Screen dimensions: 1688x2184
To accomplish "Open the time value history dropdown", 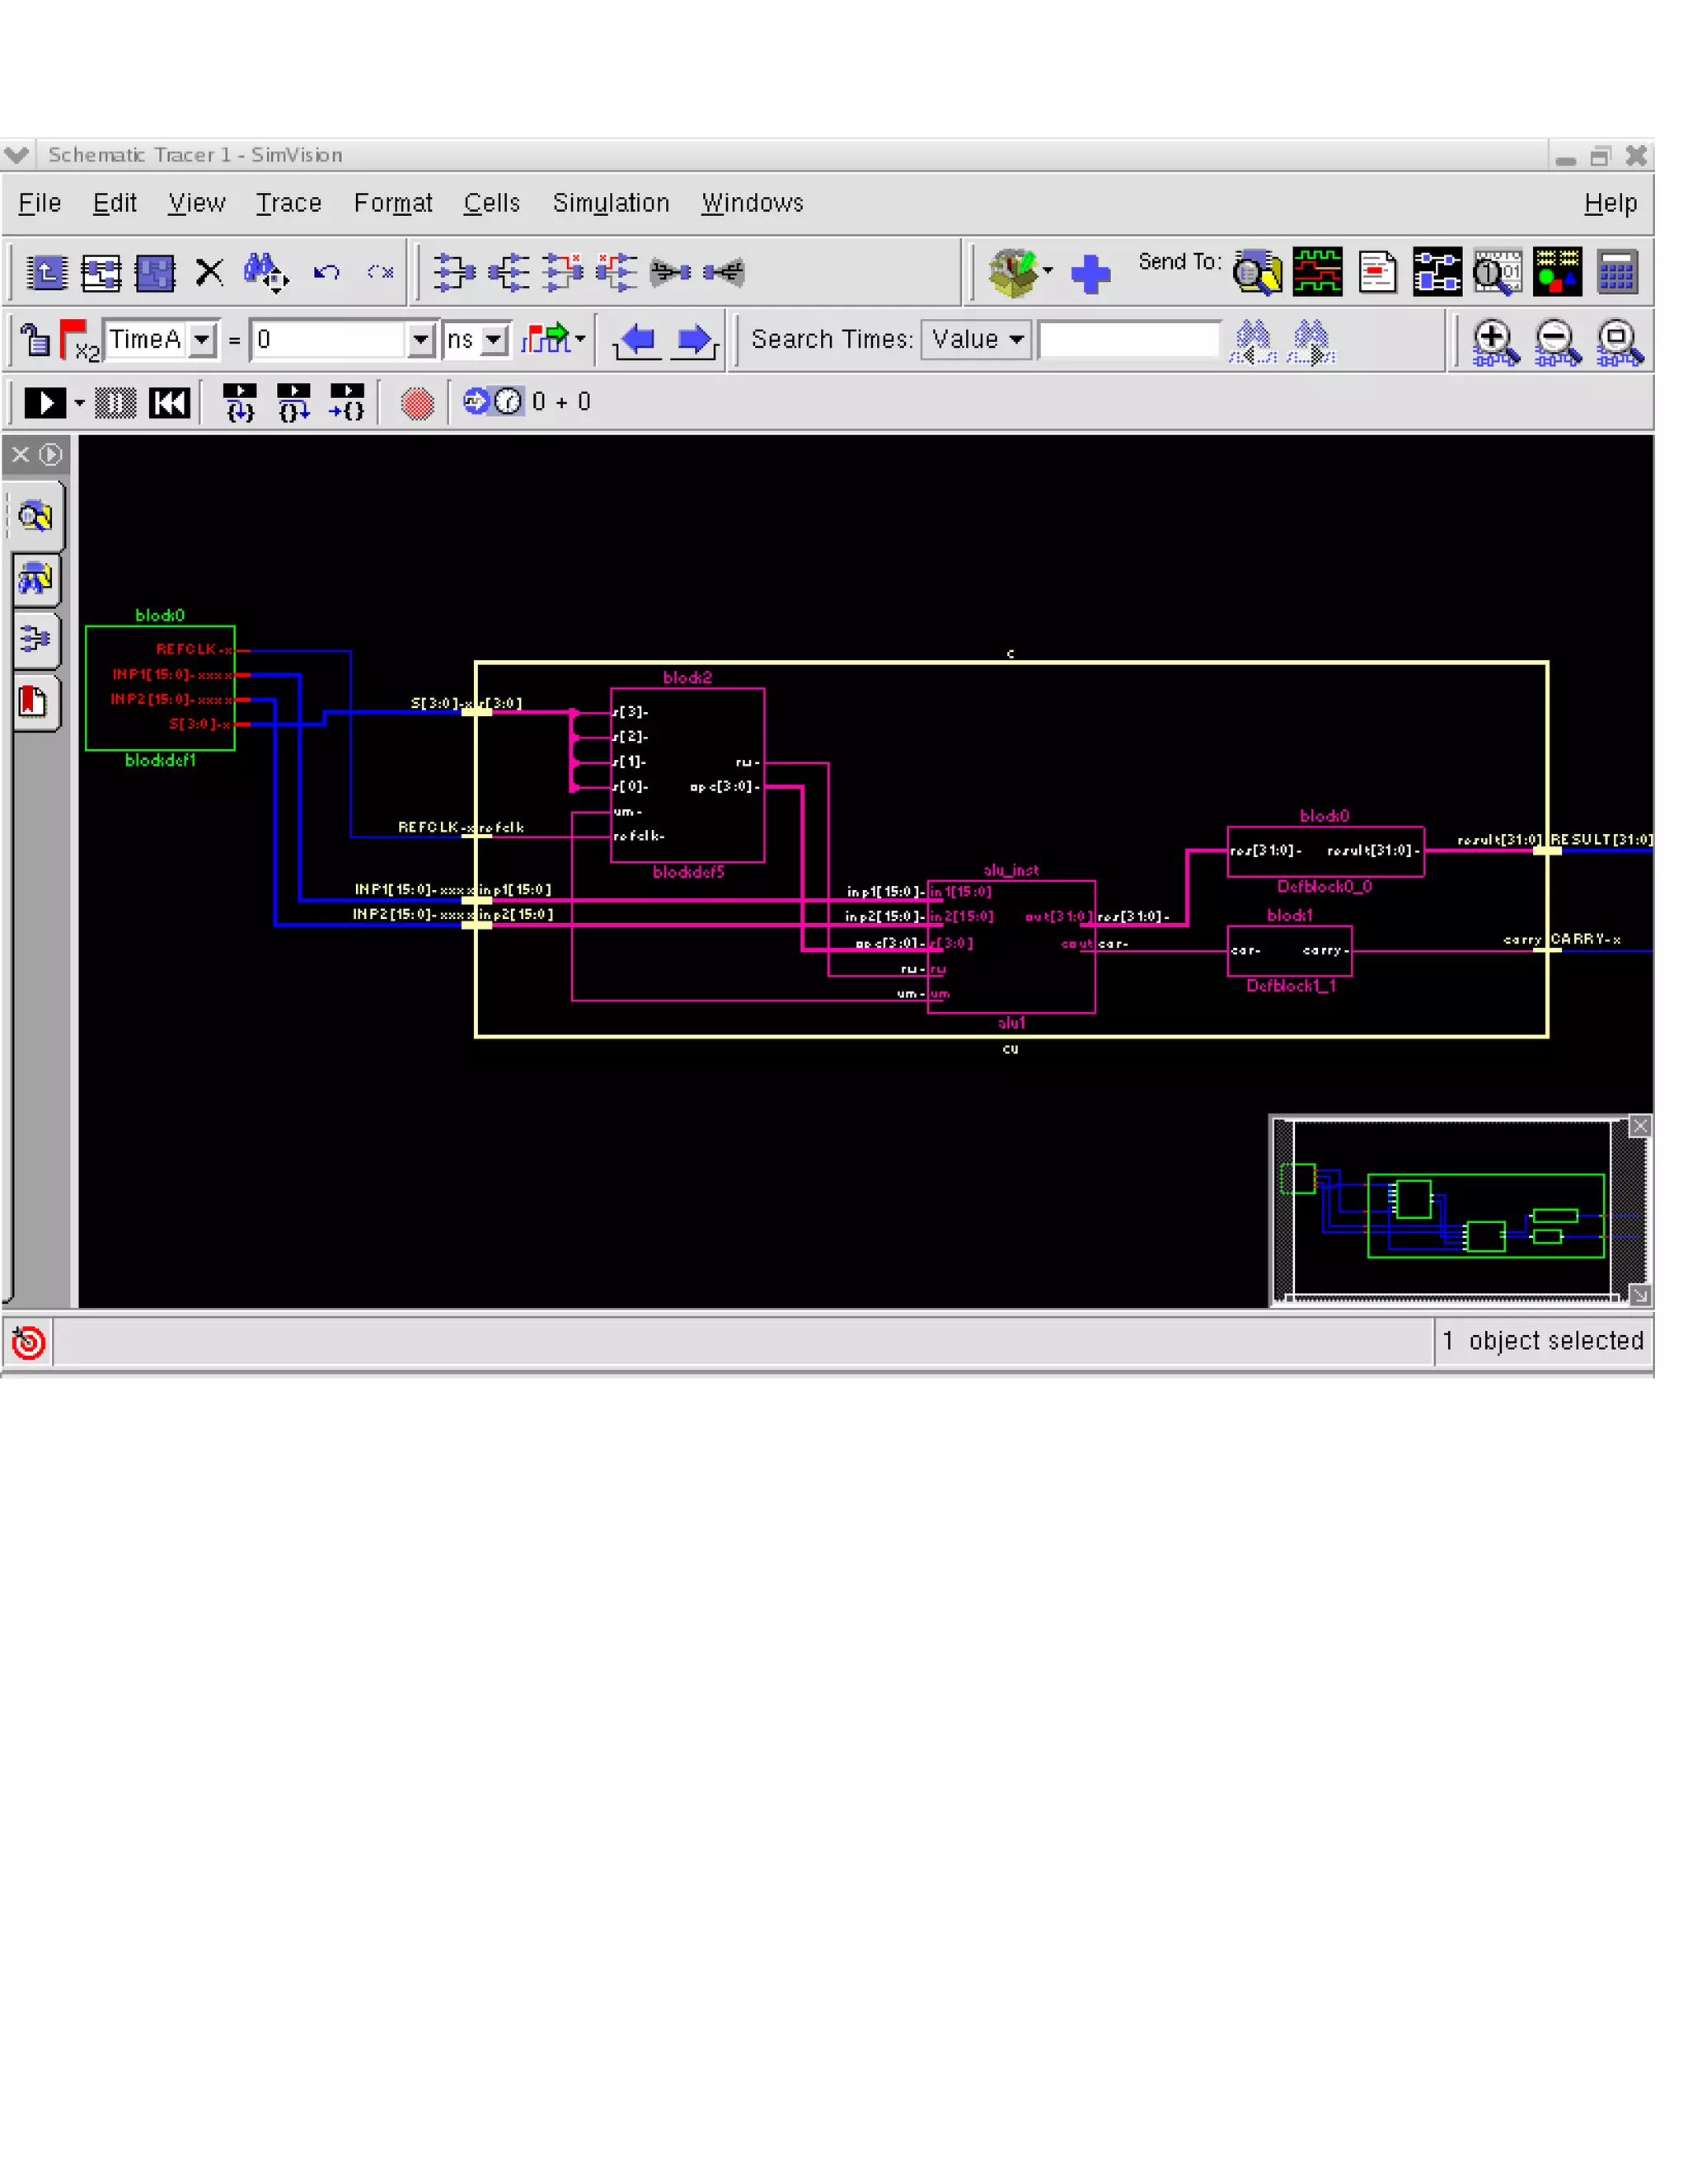I will pyautogui.click(x=421, y=340).
